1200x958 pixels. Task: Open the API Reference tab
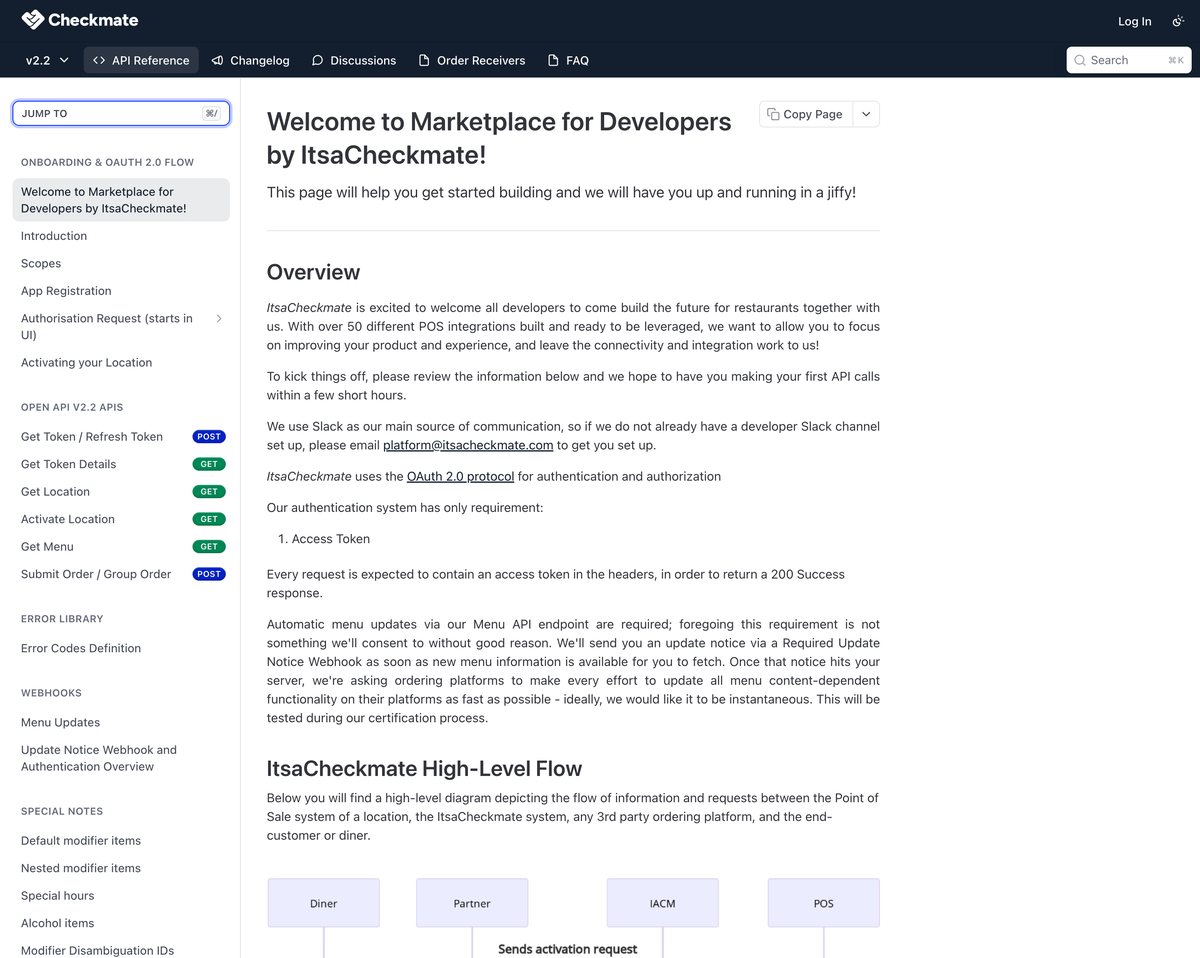141,60
